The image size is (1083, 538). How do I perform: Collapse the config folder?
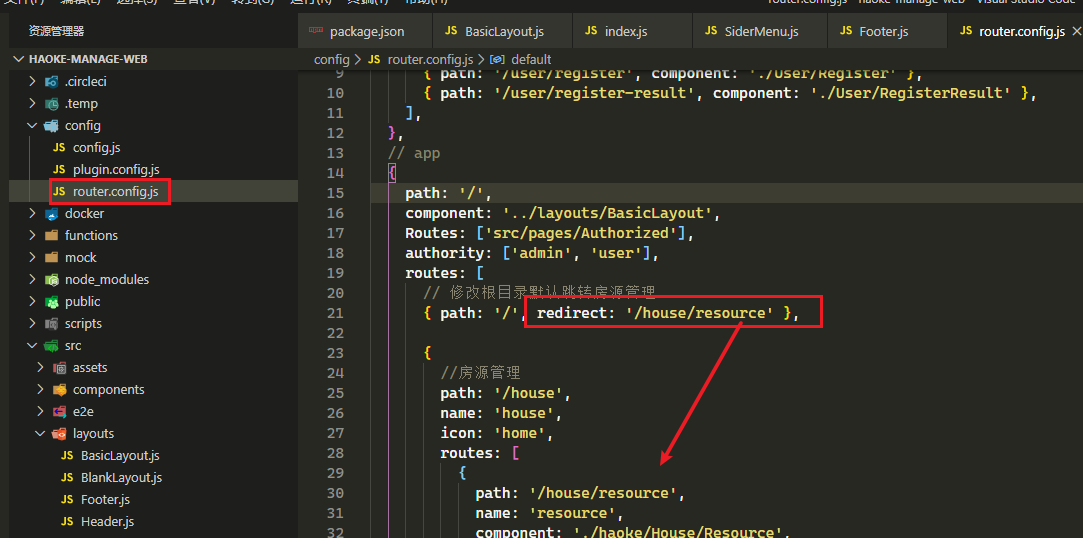32,126
